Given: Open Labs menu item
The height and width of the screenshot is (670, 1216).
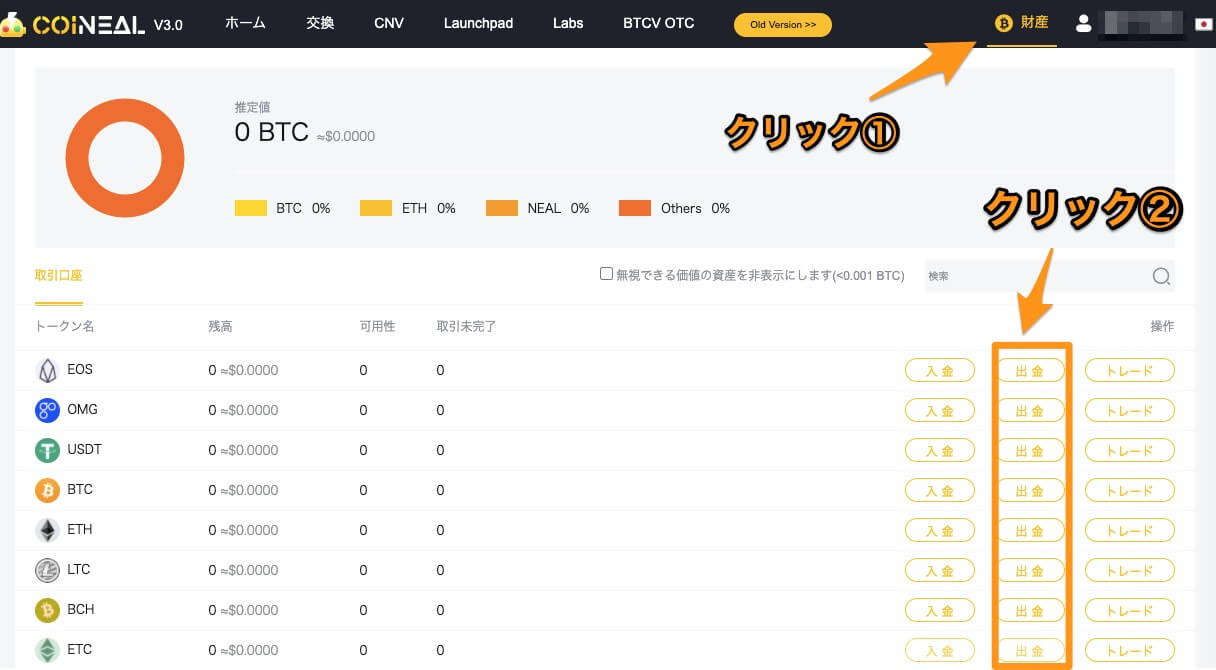Looking at the screenshot, I should click(568, 23).
